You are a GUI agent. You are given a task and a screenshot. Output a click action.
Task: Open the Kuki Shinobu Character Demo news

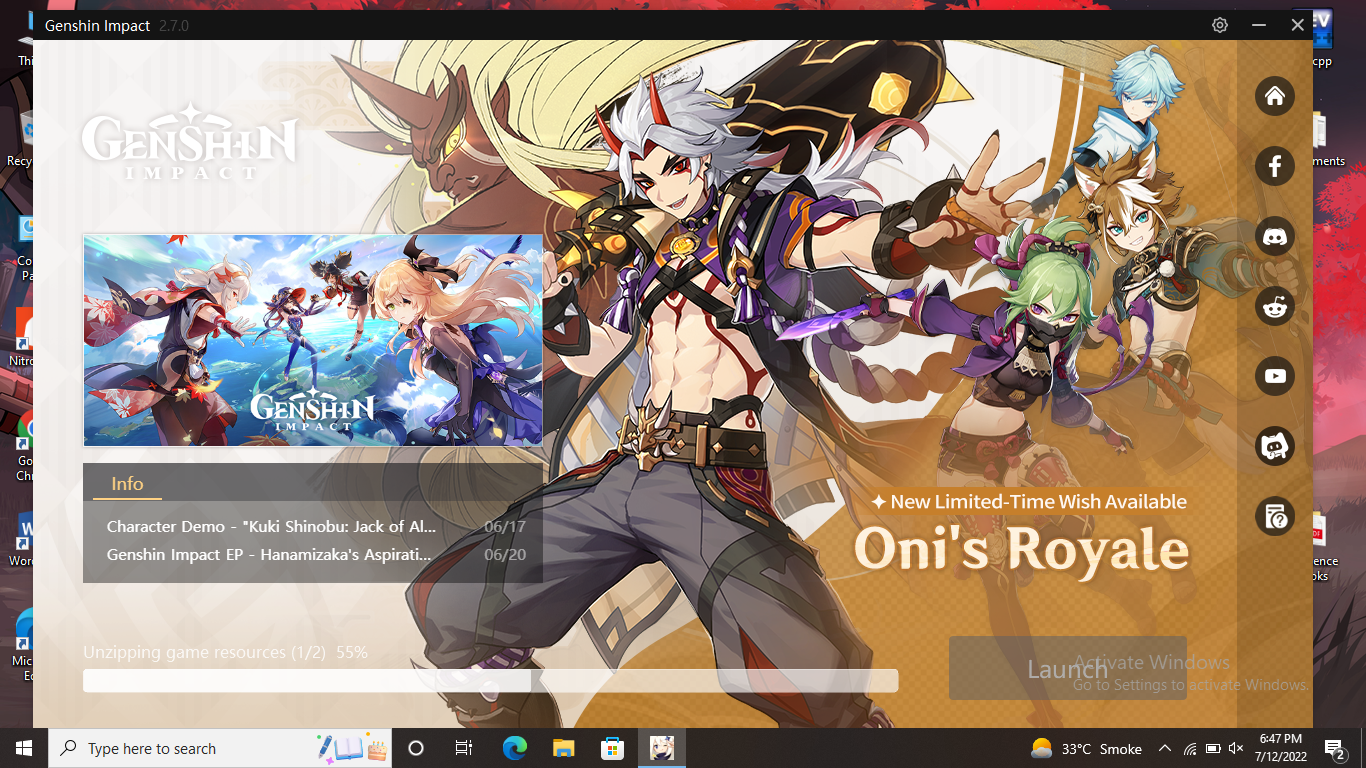coord(270,527)
